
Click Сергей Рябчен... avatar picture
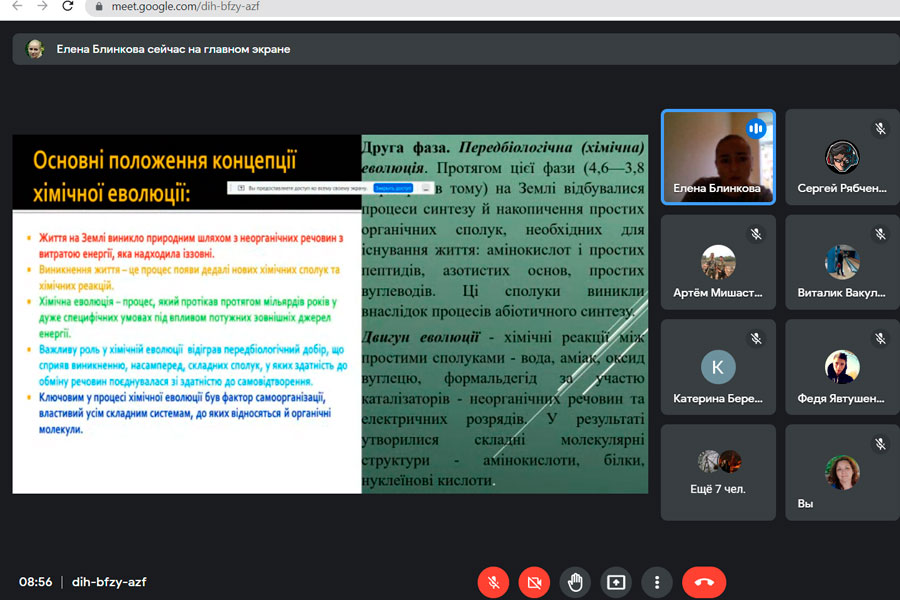coord(842,157)
